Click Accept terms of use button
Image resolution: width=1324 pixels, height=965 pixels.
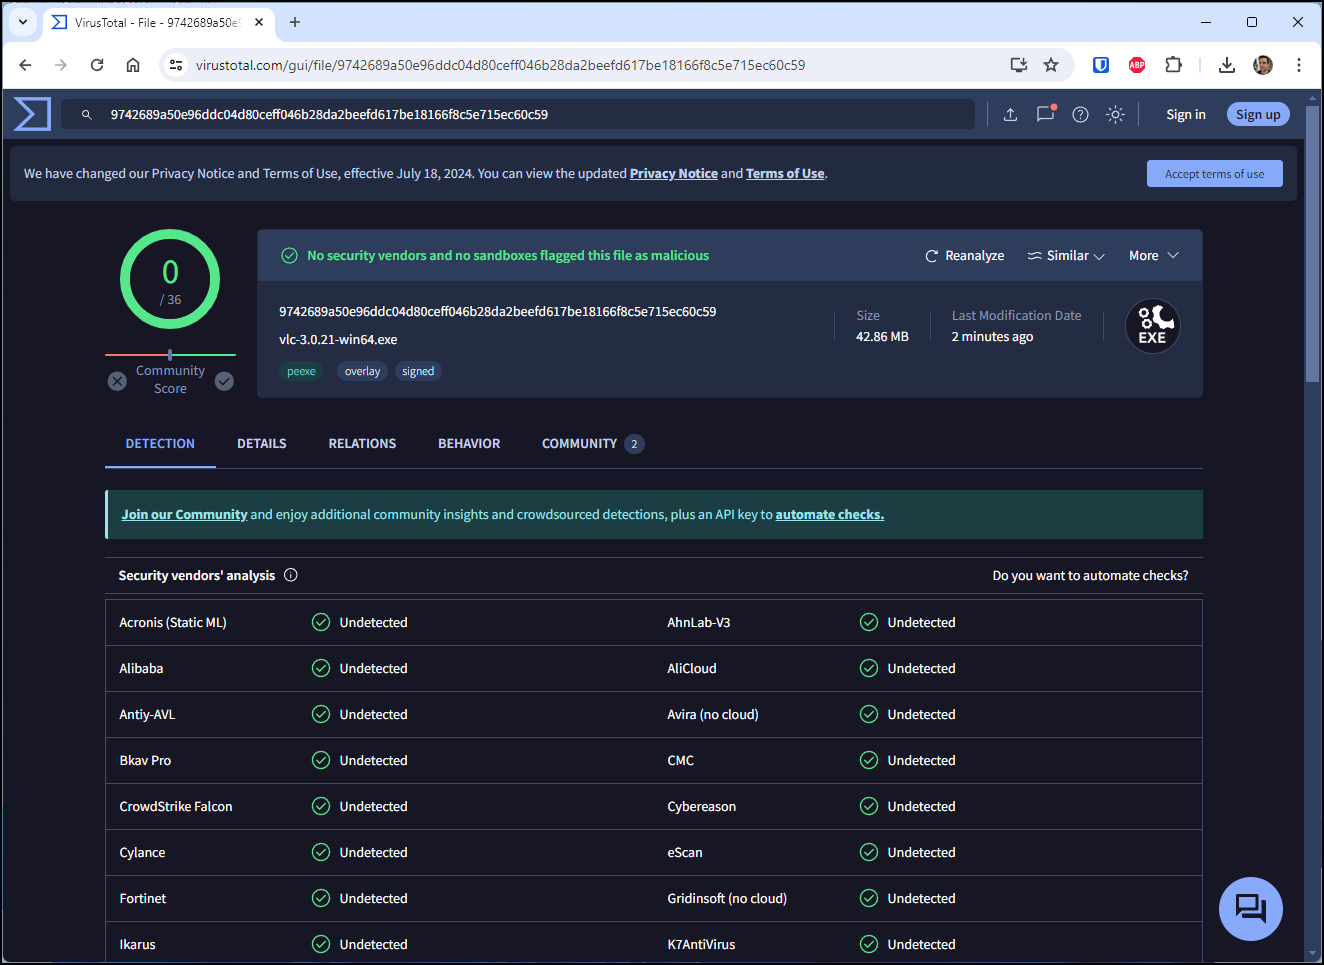pos(1215,174)
